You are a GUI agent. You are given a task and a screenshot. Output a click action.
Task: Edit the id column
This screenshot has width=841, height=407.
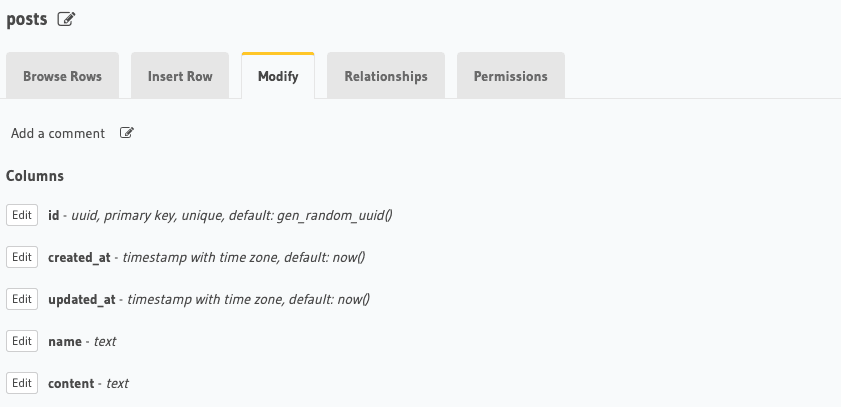coord(22,215)
